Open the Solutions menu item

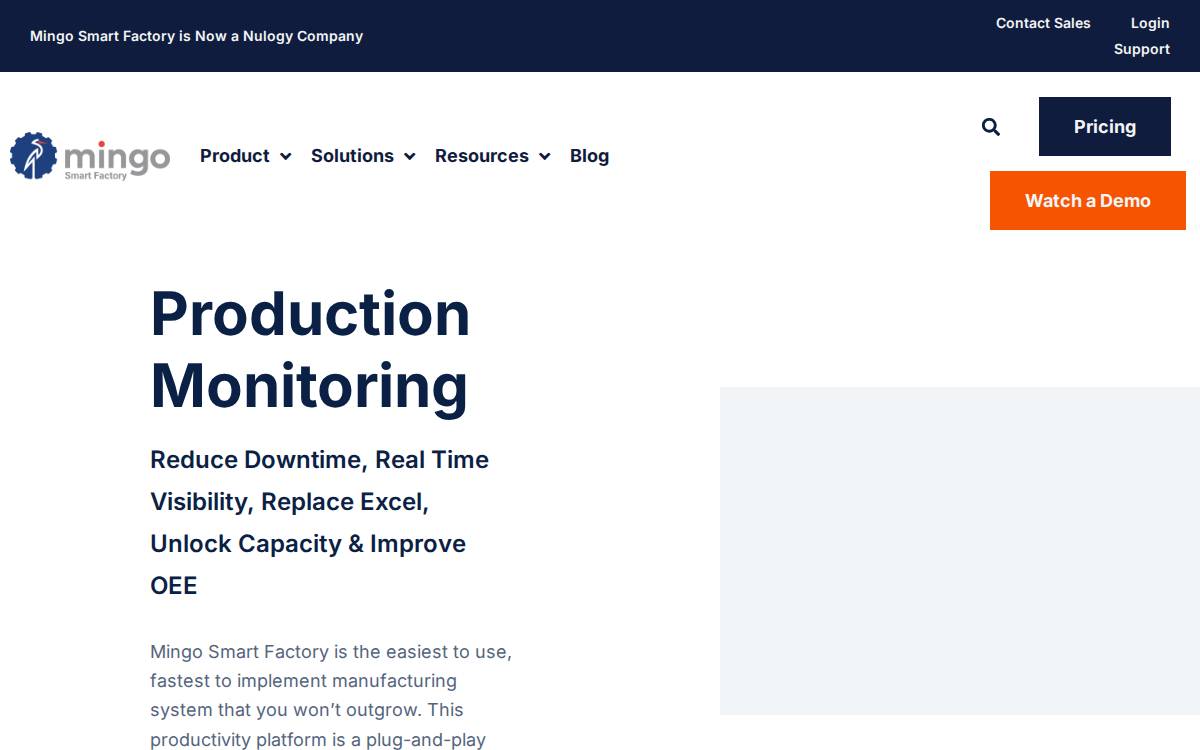[352, 156]
